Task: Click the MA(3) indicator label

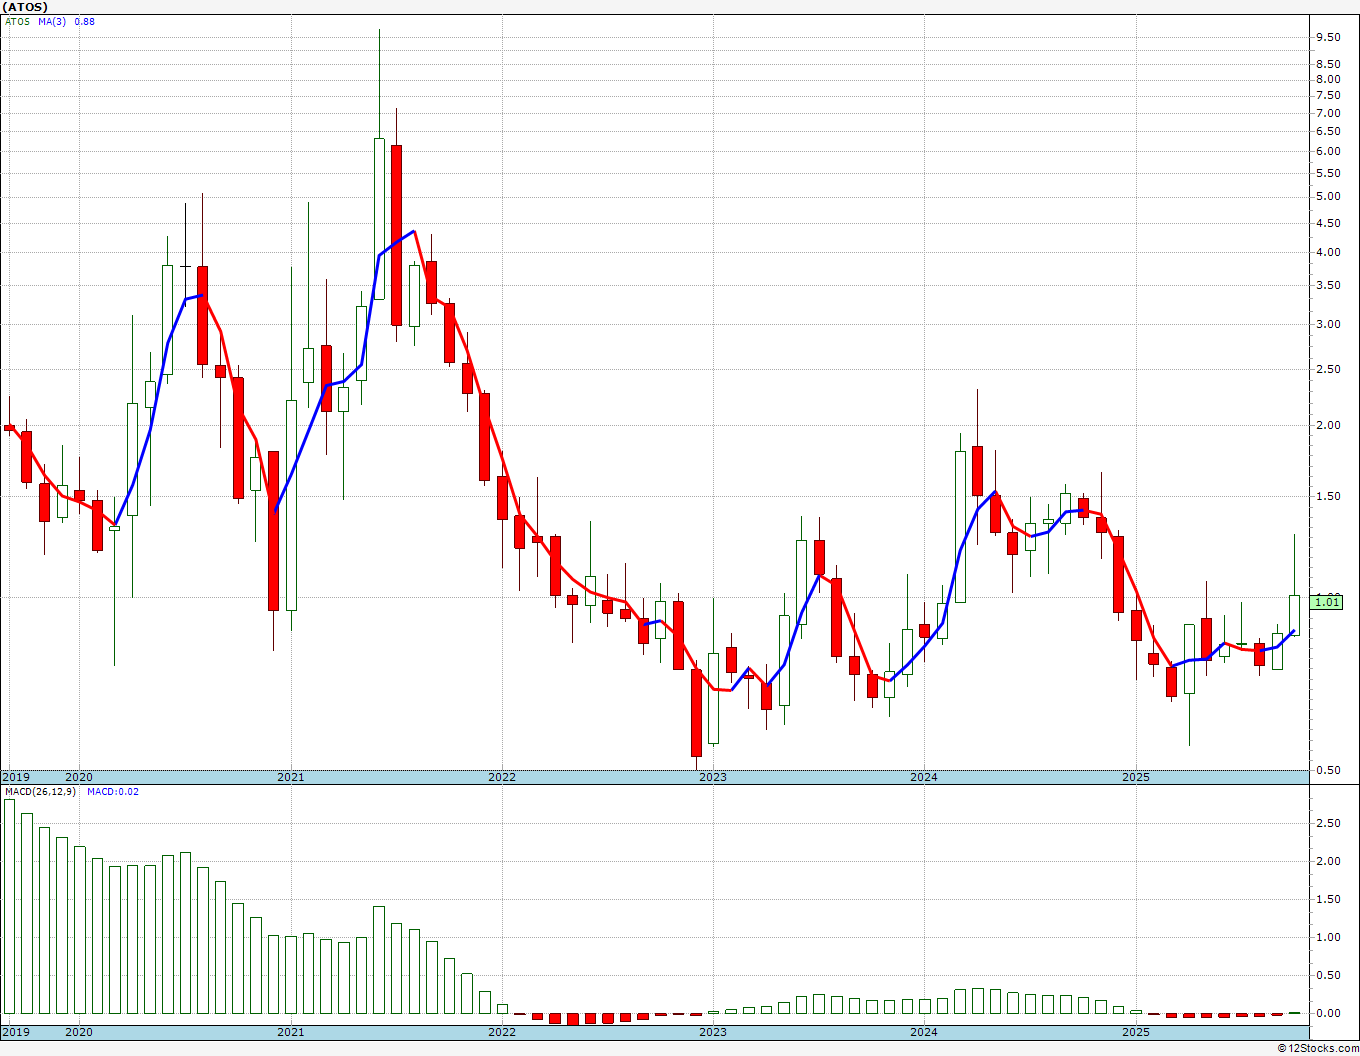Action: [52, 21]
